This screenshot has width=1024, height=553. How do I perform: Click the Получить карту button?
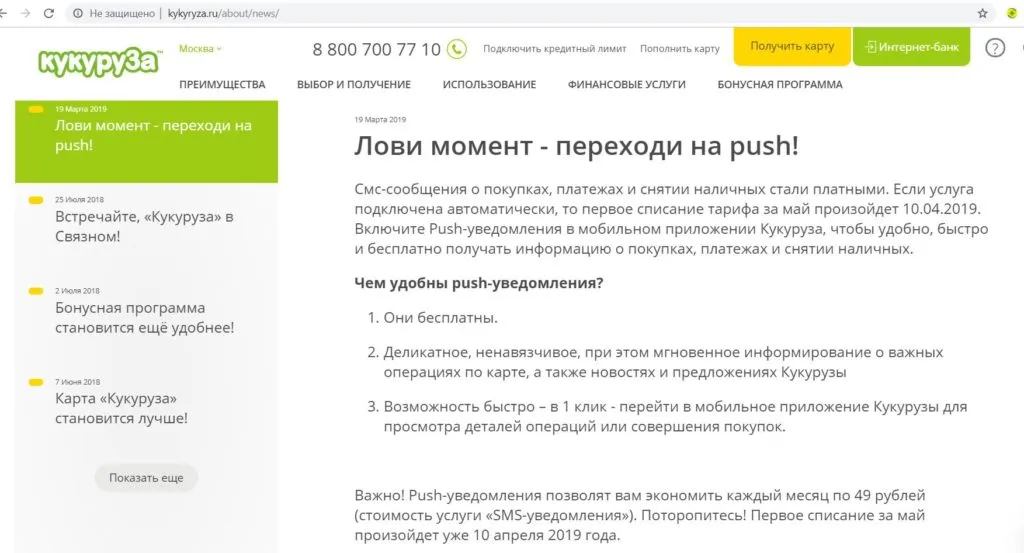pyautogui.click(x=792, y=46)
